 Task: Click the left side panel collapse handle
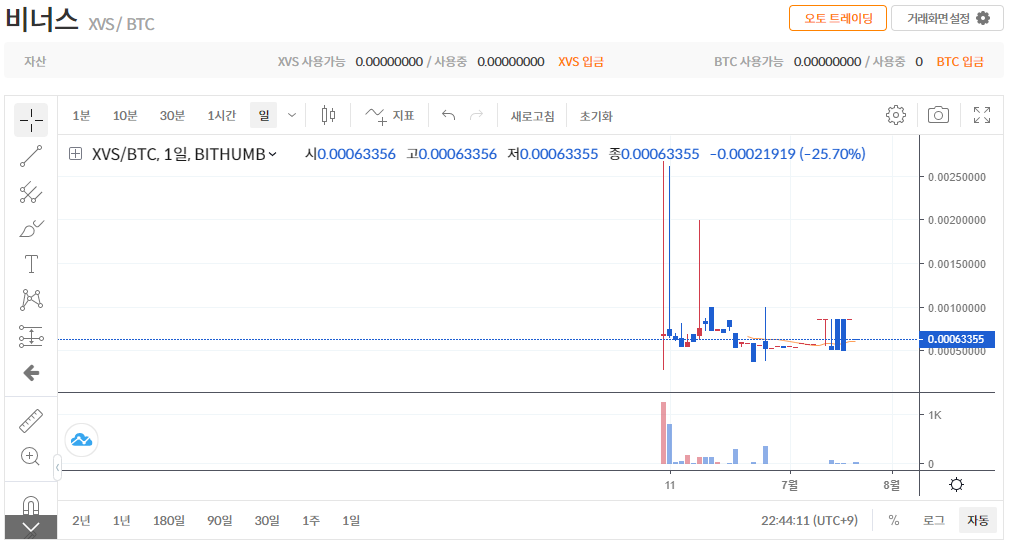tap(57, 468)
